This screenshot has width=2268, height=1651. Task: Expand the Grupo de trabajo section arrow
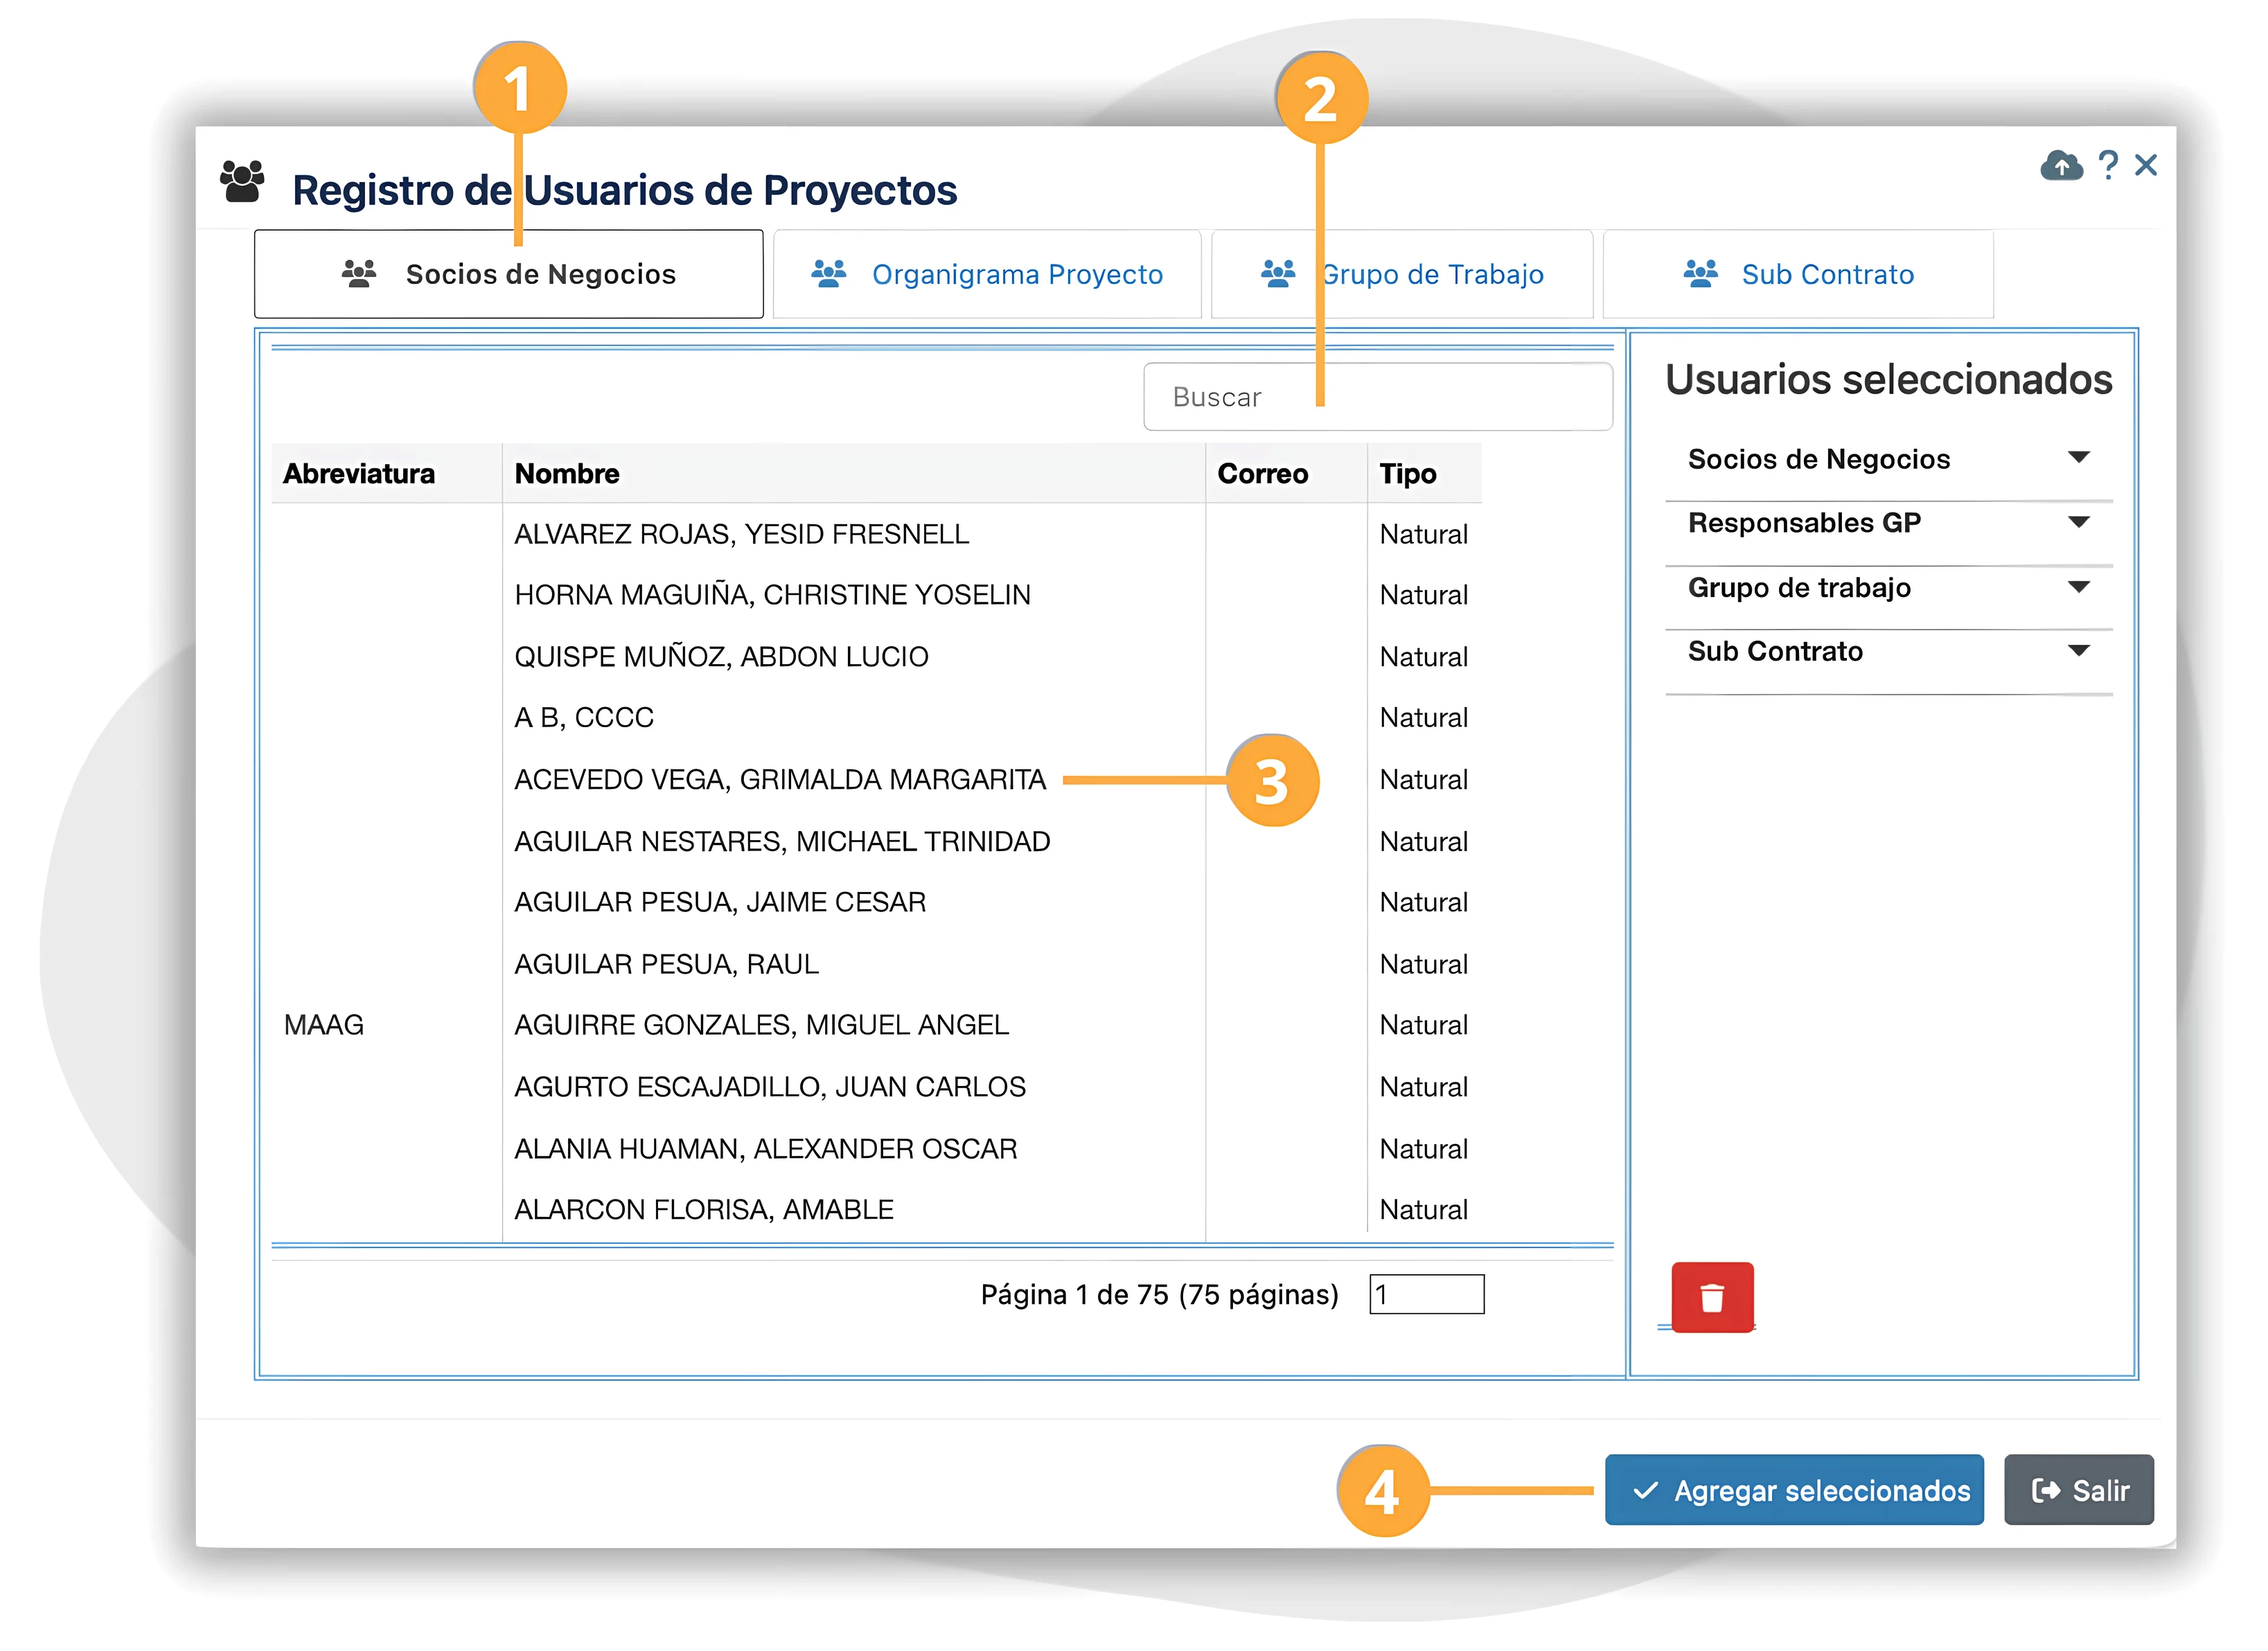[x=2078, y=587]
